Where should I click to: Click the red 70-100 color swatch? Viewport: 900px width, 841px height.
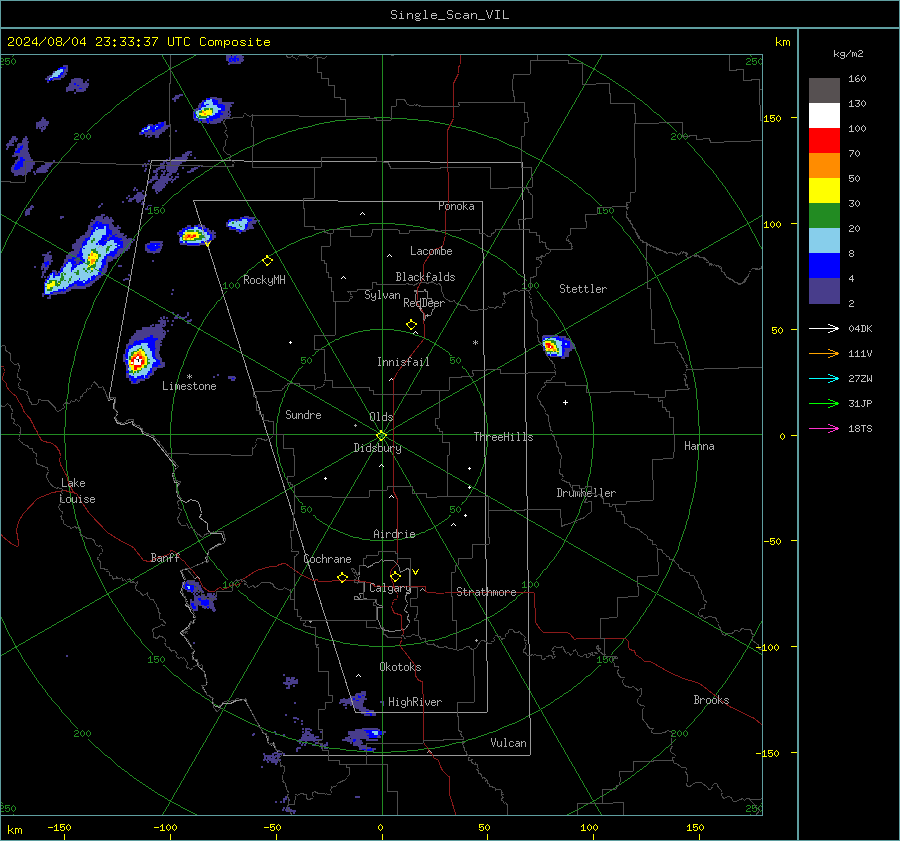tap(824, 141)
